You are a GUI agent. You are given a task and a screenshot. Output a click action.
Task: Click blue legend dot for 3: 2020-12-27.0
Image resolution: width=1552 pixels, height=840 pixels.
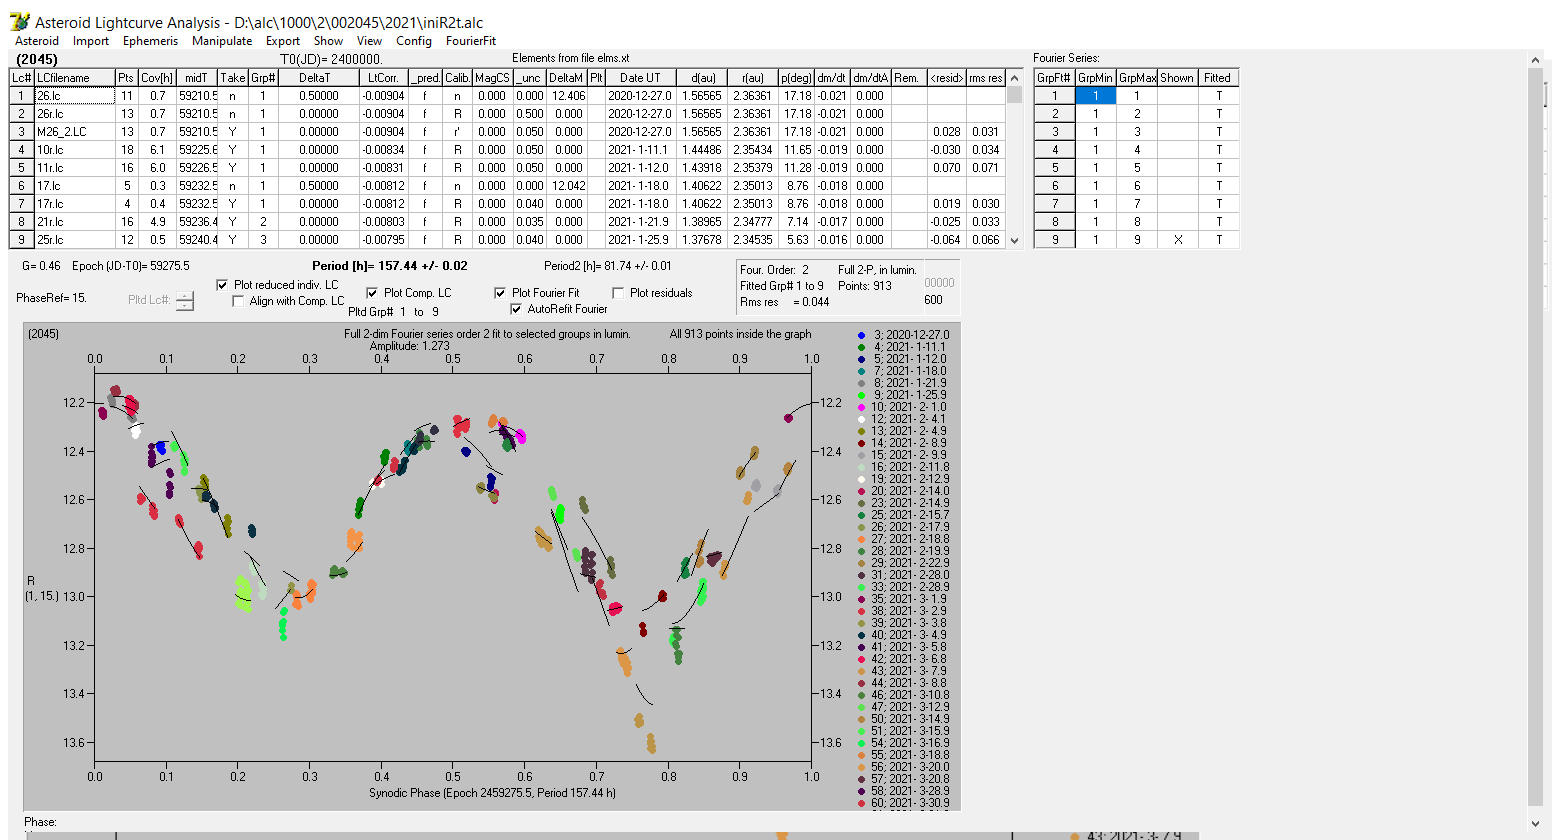[x=862, y=335]
